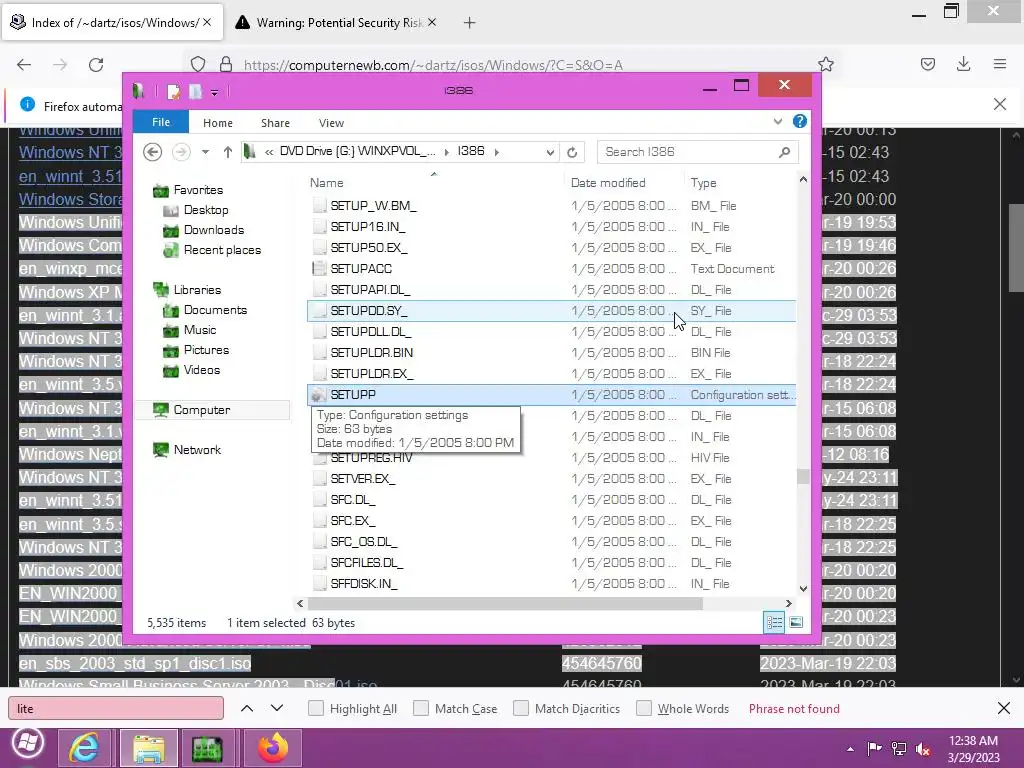1024x768 pixels.
Task: Open Recent places in Favorites
Action: pos(222,250)
